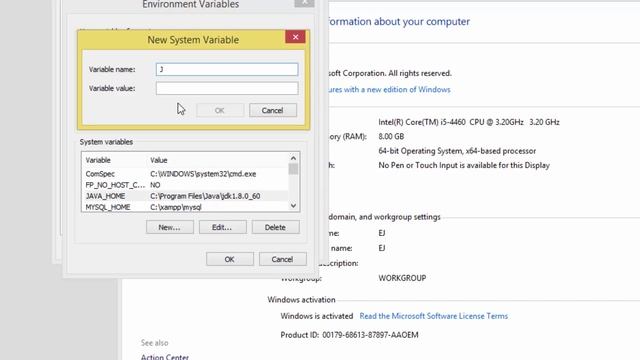Cancel the New System Variable dialog

273,110
